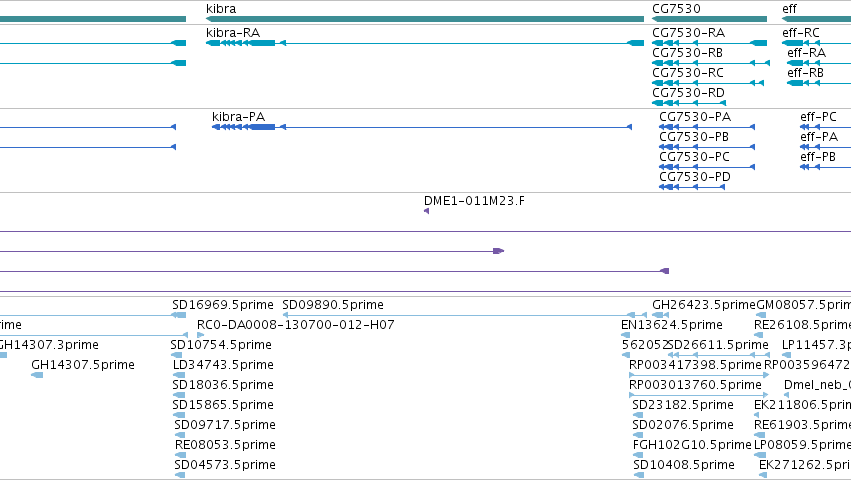Select EST label SD09717.5prime
This screenshot has height=480, width=851.
pyautogui.click(x=225, y=425)
